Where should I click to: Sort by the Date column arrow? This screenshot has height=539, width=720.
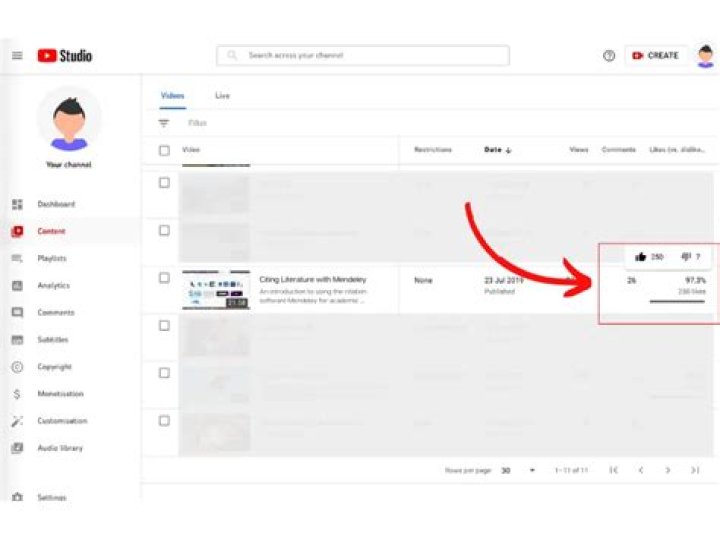(x=508, y=150)
